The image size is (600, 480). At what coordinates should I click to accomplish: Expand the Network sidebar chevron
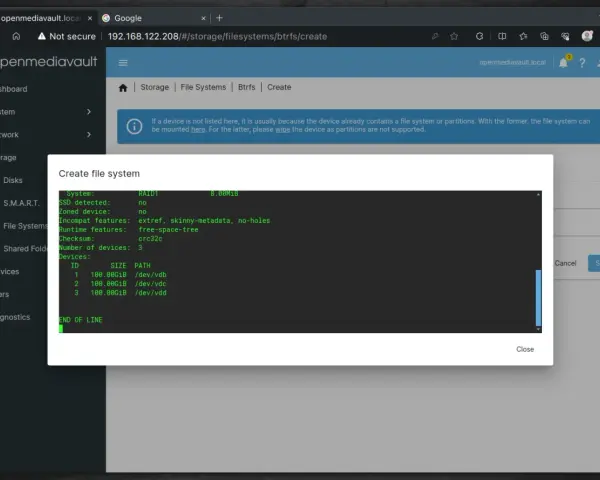point(89,135)
